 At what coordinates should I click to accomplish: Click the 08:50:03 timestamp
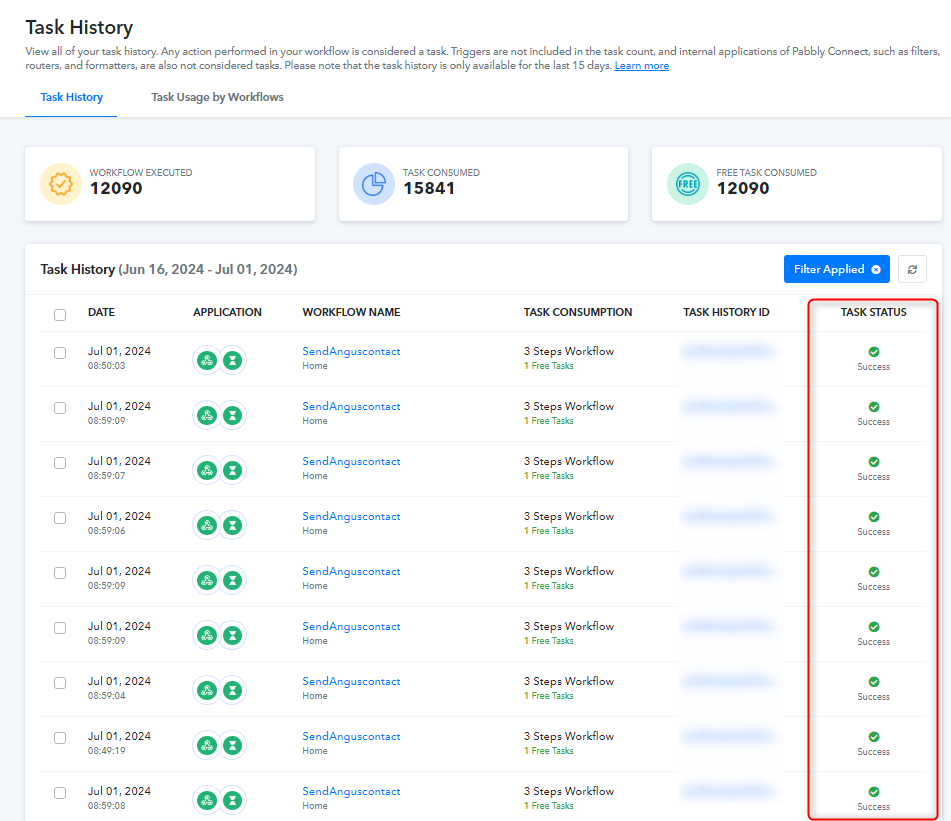point(107,366)
